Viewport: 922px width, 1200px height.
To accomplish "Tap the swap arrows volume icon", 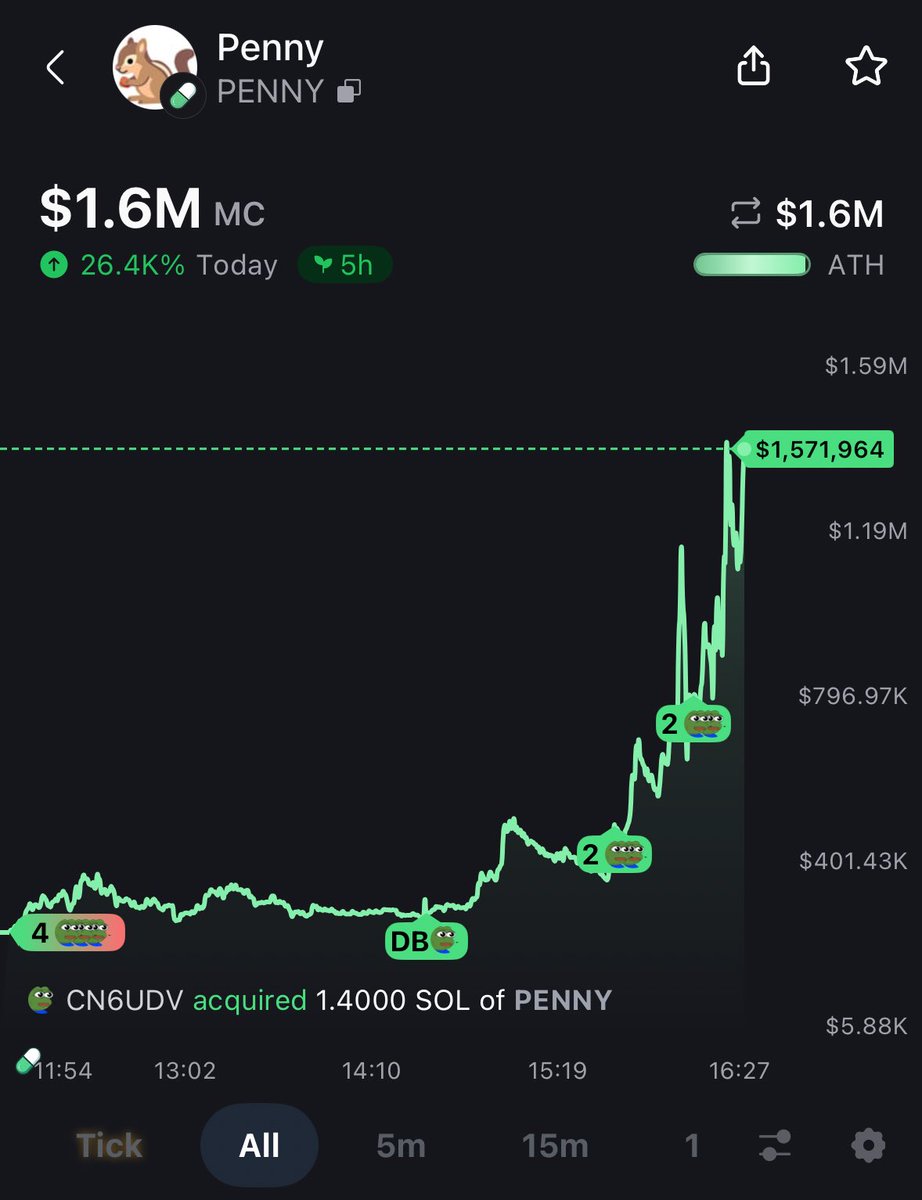I will pyautogui.click(x=746, y=213).
